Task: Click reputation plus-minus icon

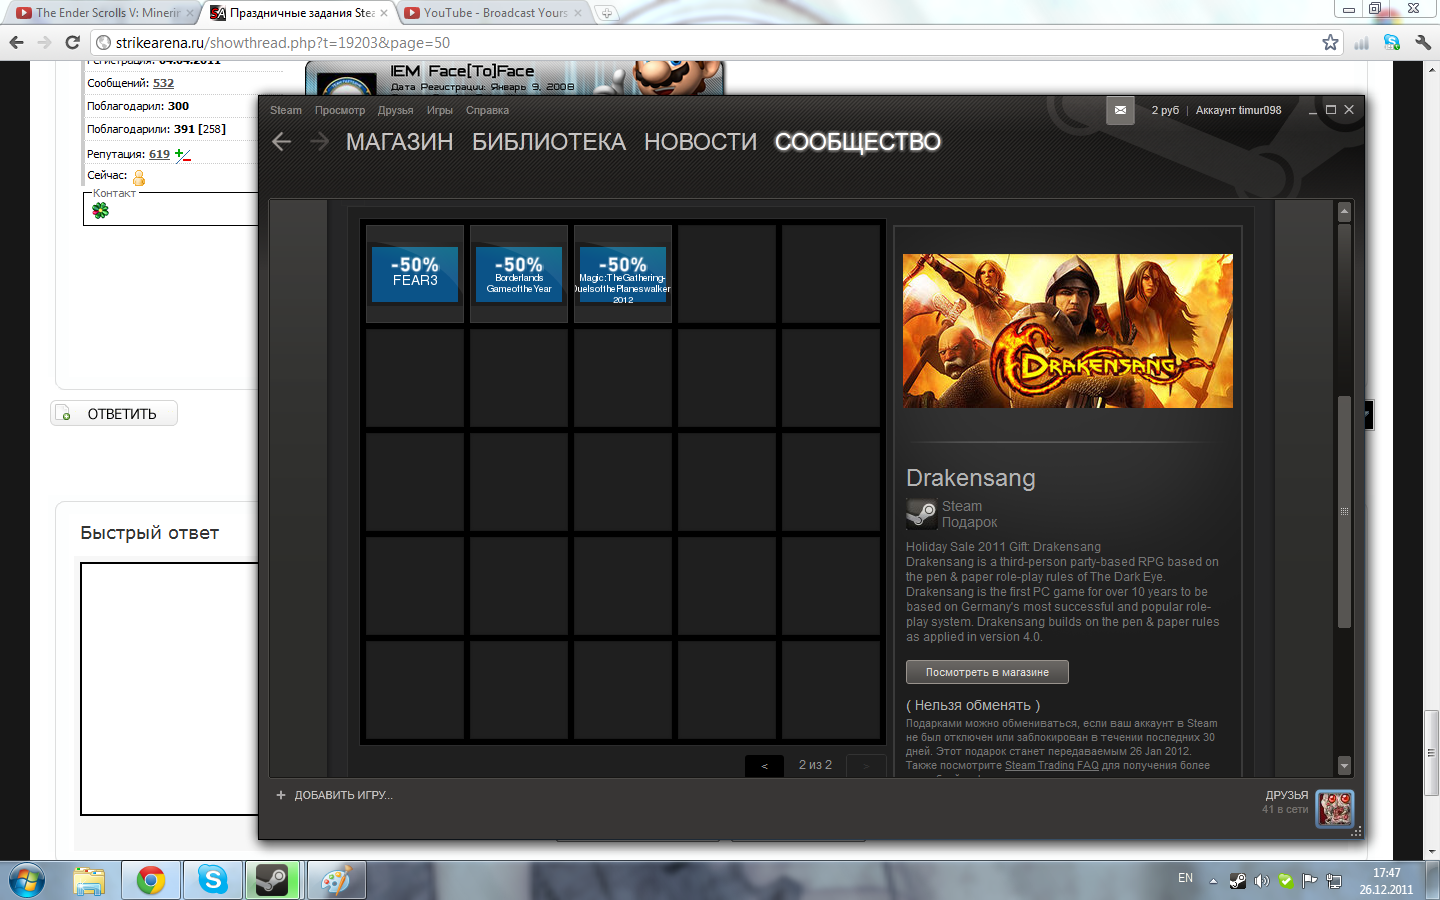Action: click(182, 154)
